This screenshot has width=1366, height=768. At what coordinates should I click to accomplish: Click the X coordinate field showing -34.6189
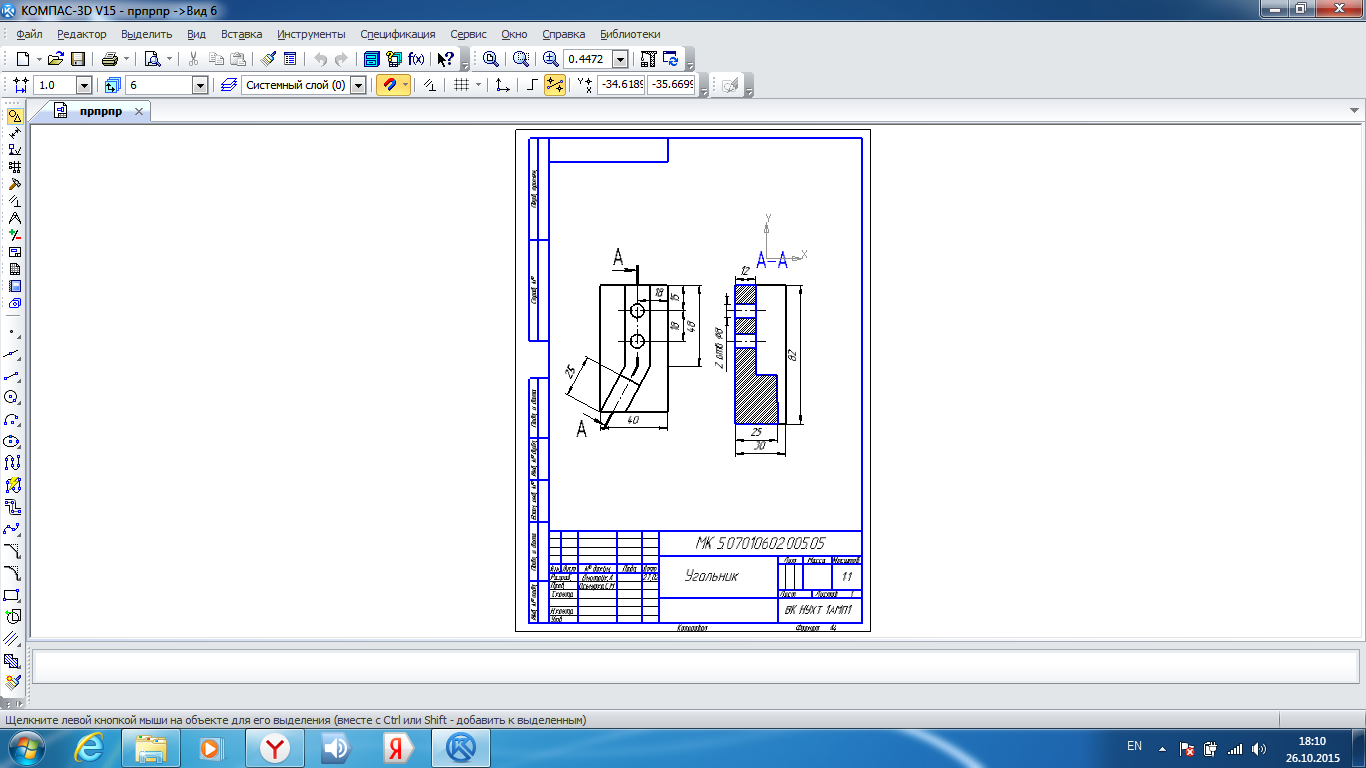point(621,86)
